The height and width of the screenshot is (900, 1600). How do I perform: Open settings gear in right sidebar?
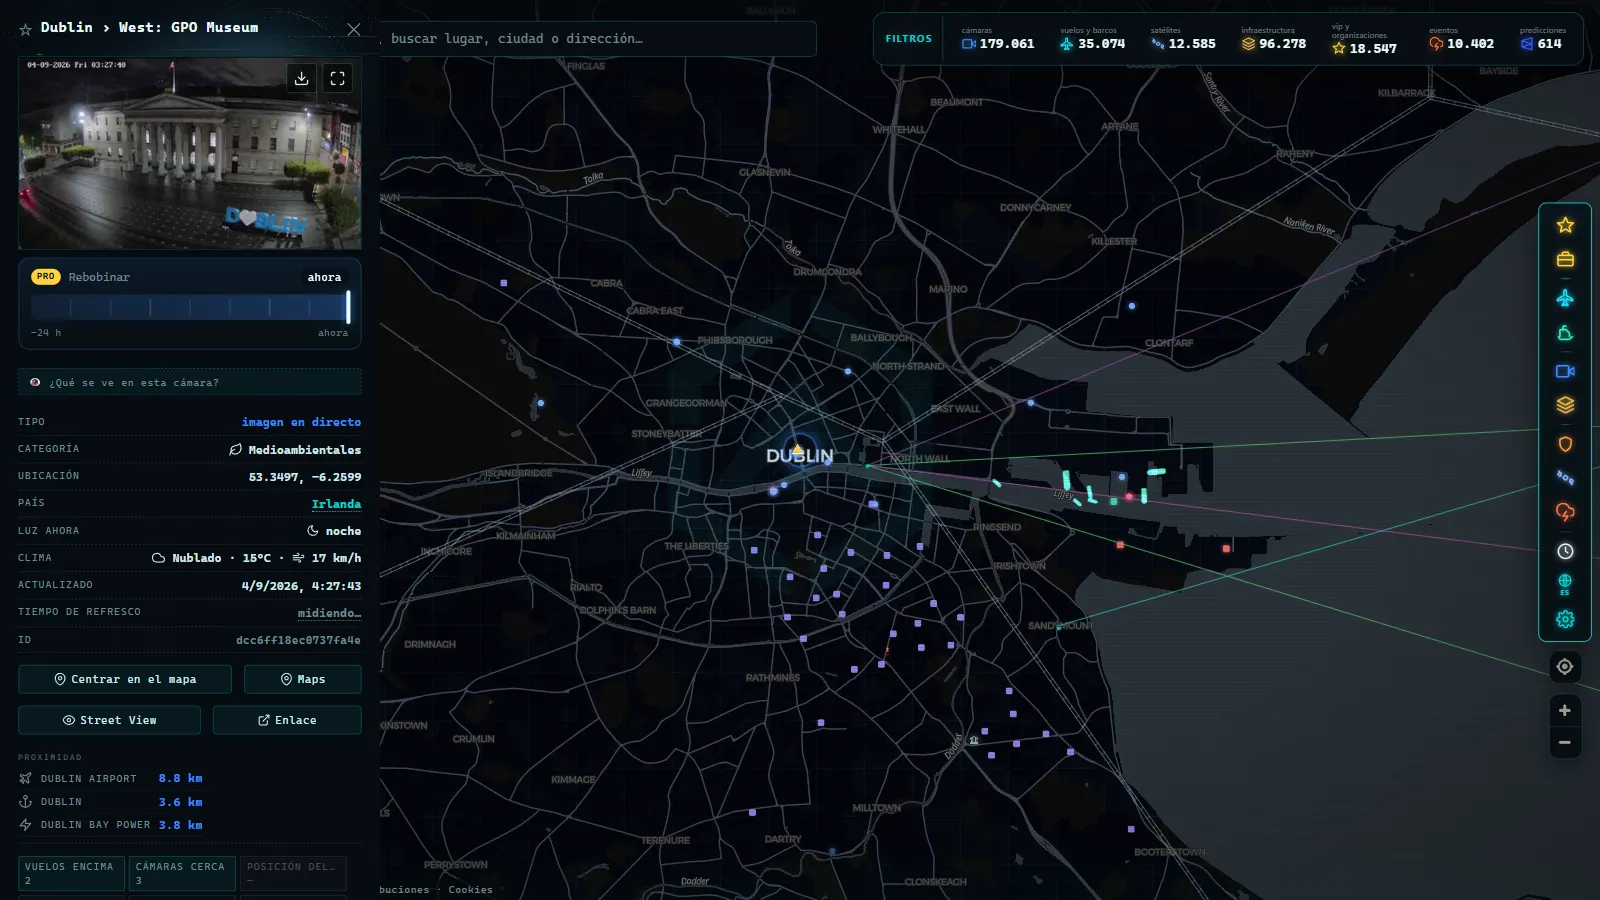pyautogui.click(x=1565, y=619)
